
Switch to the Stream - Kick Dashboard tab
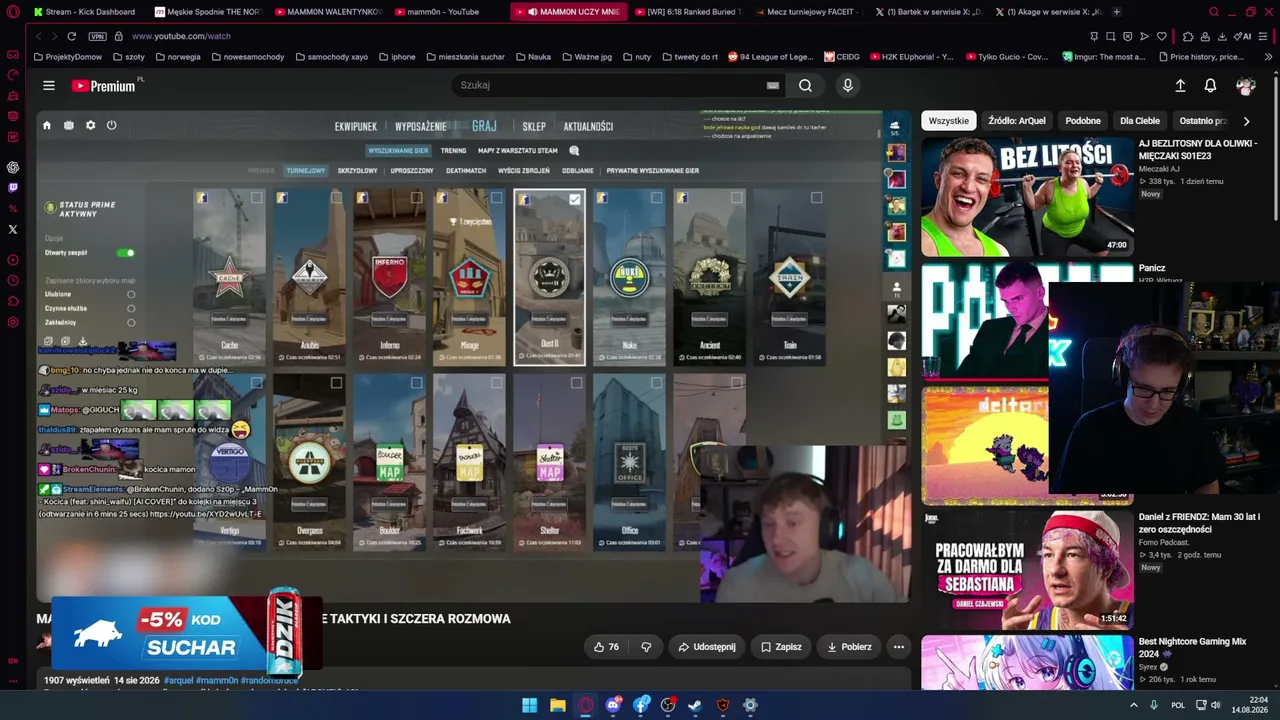(x=87, y=12)
